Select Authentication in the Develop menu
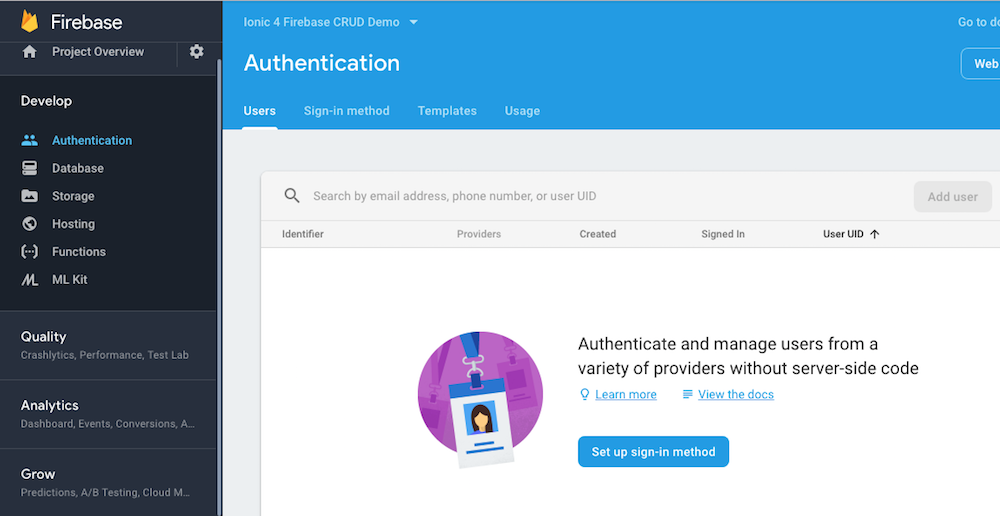1000x516 pixels. coord(92,140)
